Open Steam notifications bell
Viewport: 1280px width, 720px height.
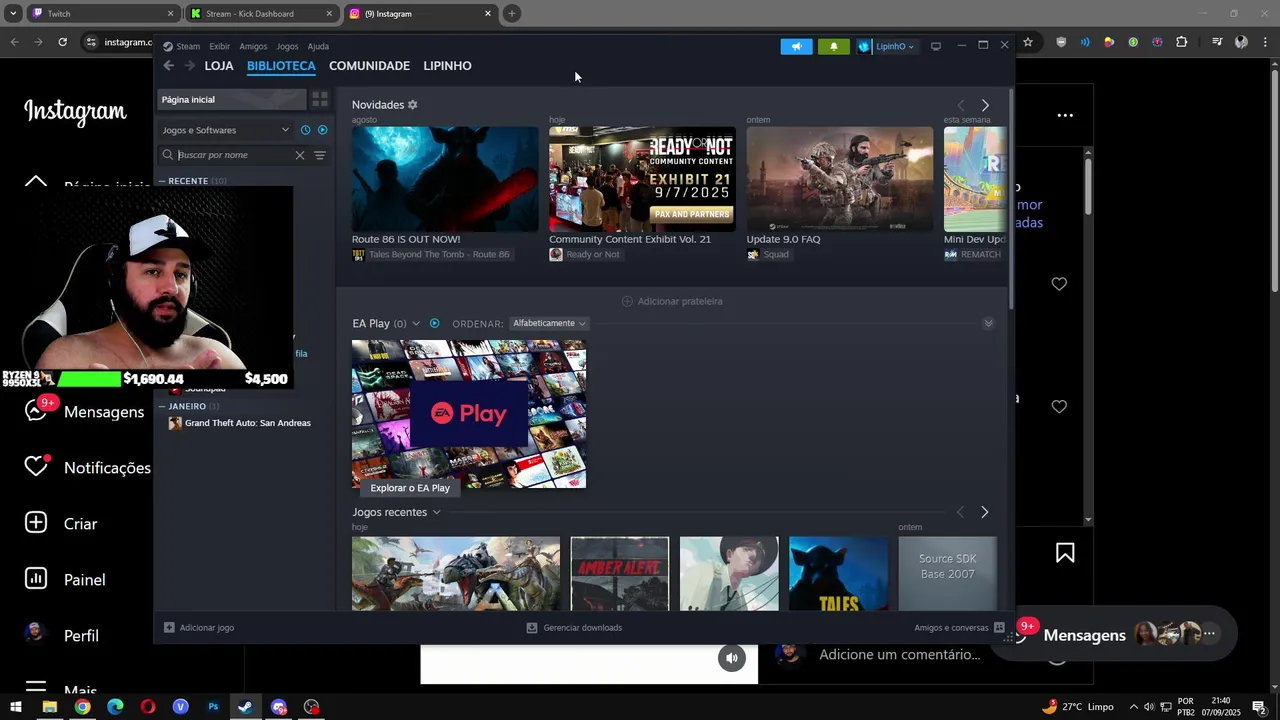pyautogui.click(x=833, y=46)
